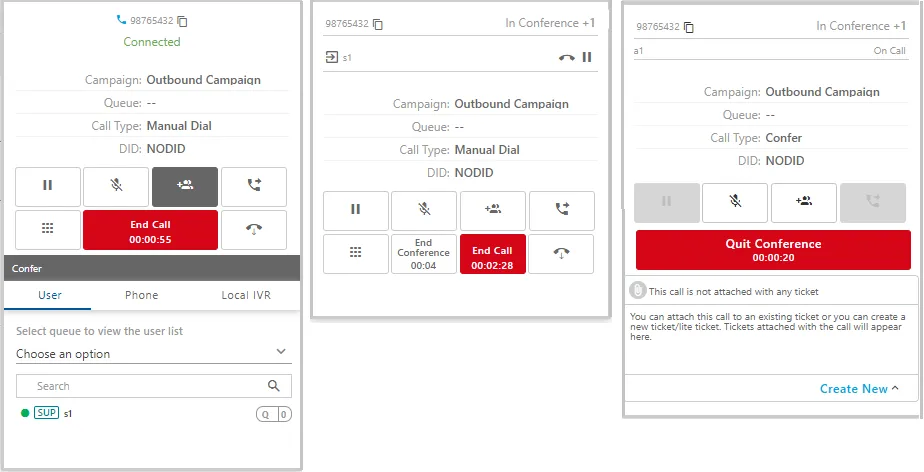Click transfer call button in left panel

254,187
